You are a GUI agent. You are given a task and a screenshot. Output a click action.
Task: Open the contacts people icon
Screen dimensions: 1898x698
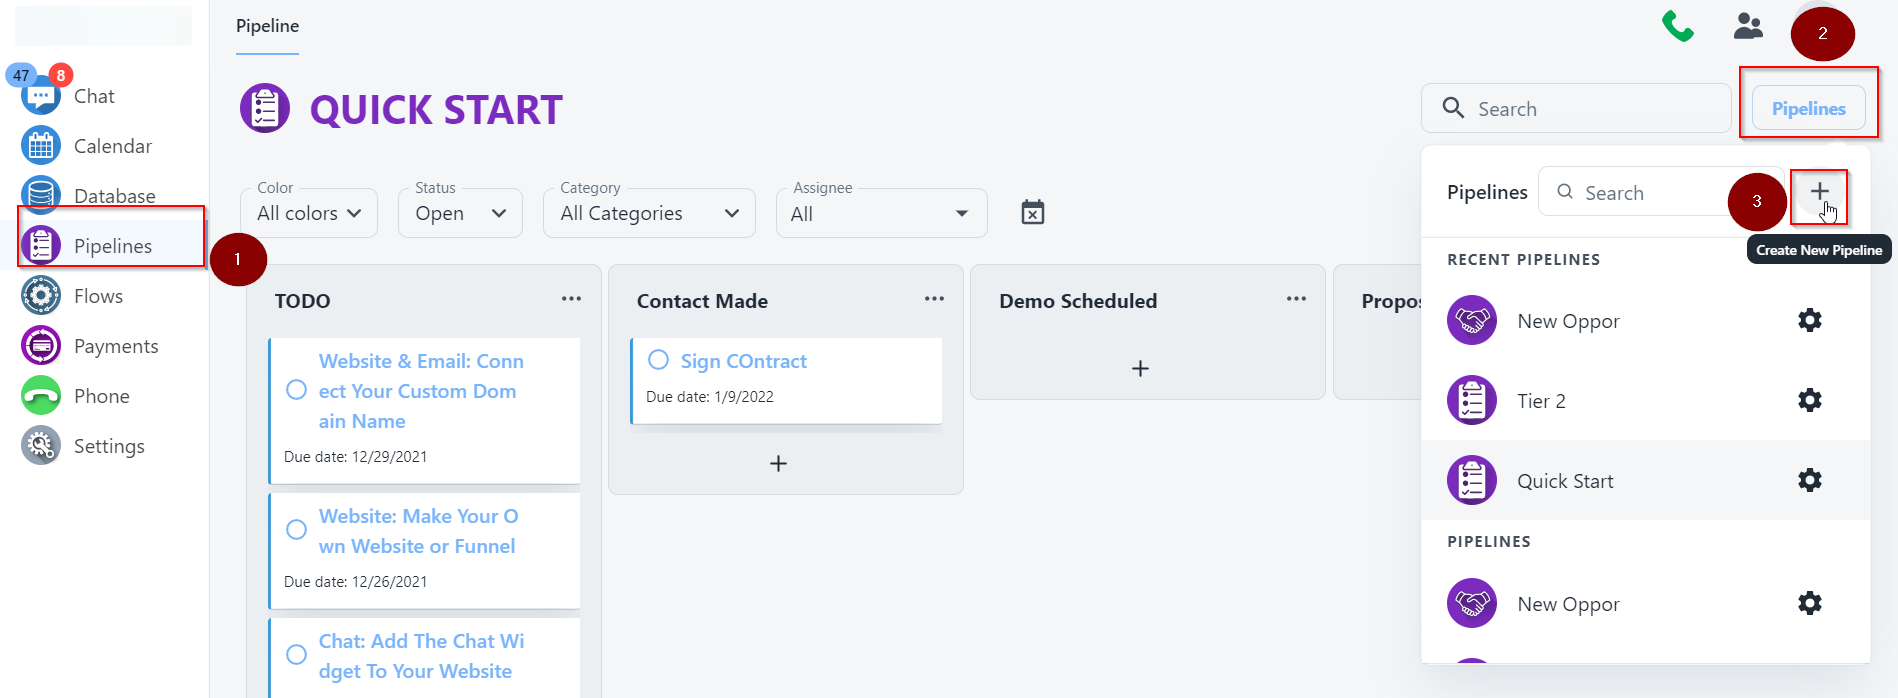pos(1748,26)
